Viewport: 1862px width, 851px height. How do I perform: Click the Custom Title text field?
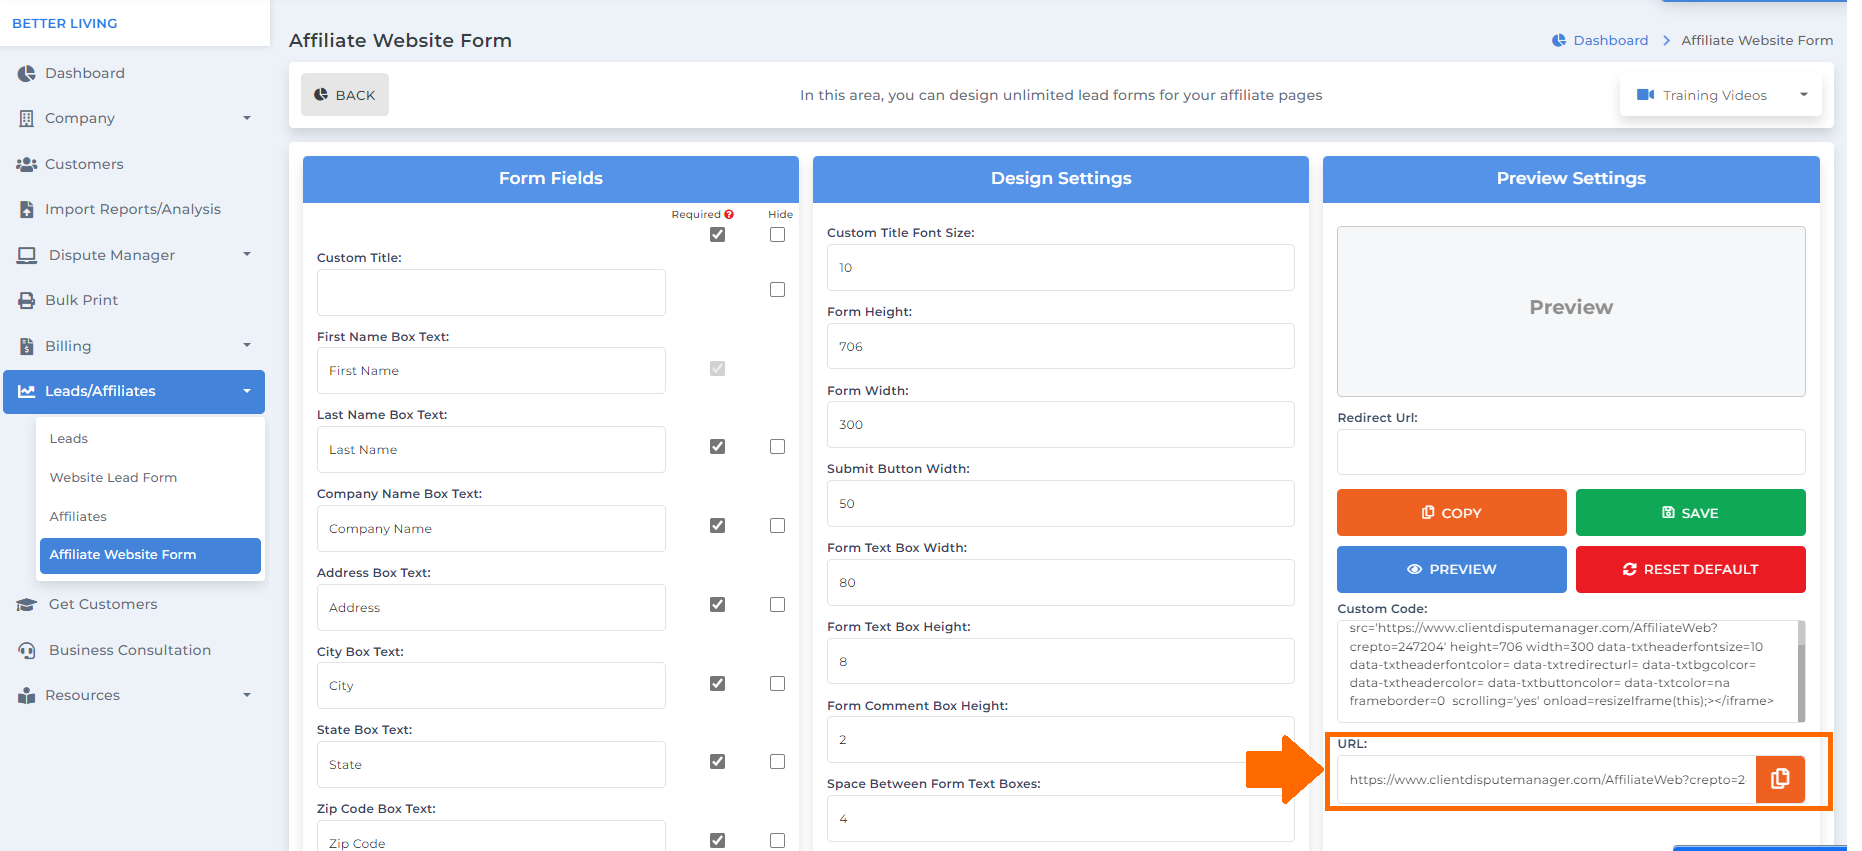pyautogui.click(x=491, y=292)
